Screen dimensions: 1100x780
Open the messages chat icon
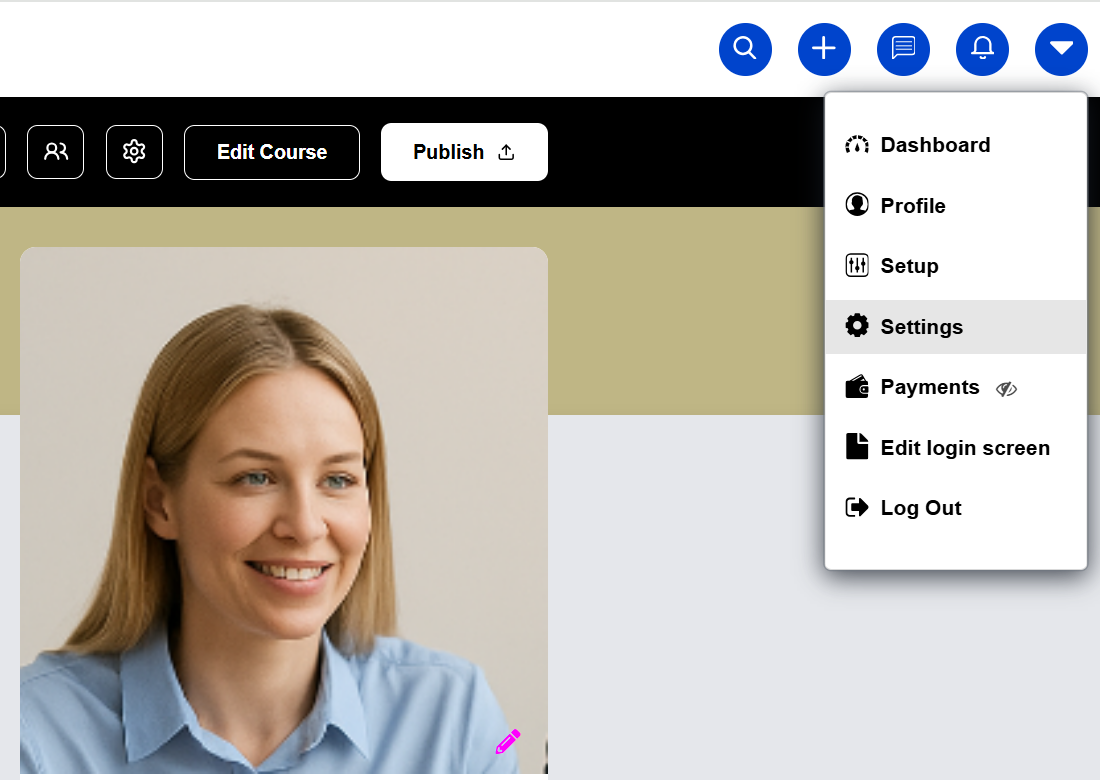coord(903,49)
